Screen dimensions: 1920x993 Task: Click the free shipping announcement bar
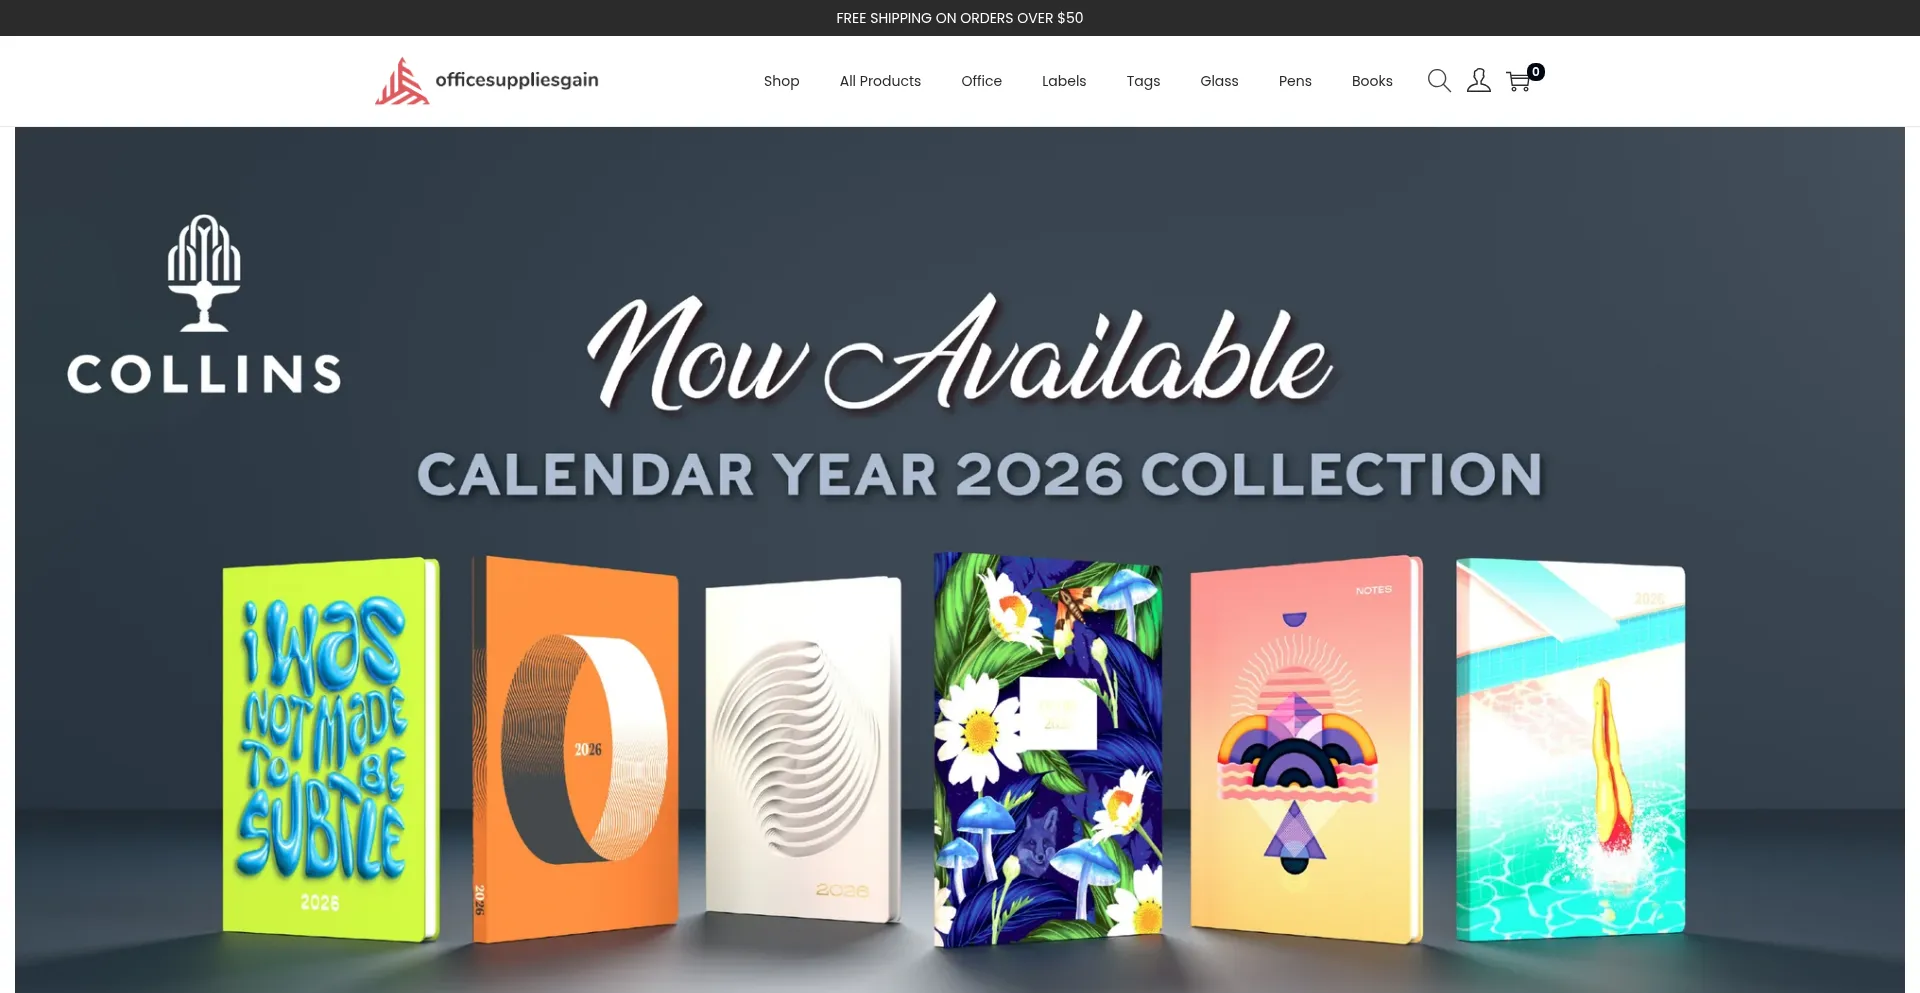click(960, 18)
